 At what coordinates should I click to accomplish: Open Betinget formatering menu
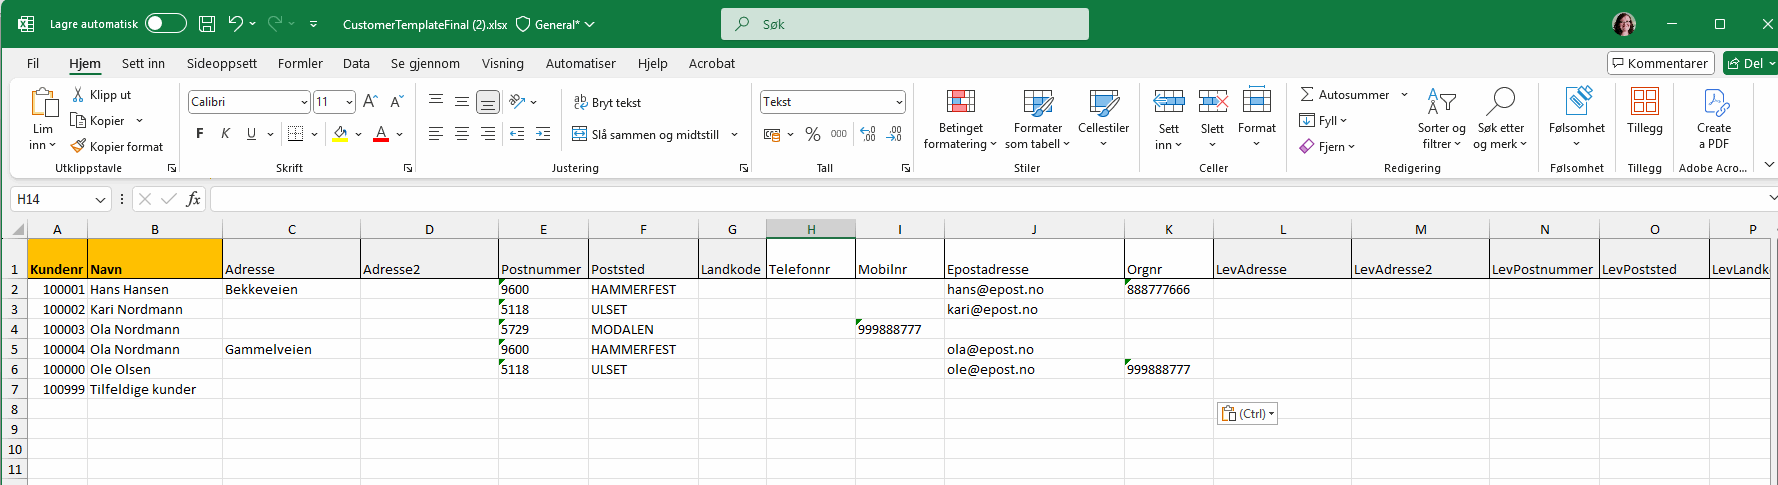point(960,118)
